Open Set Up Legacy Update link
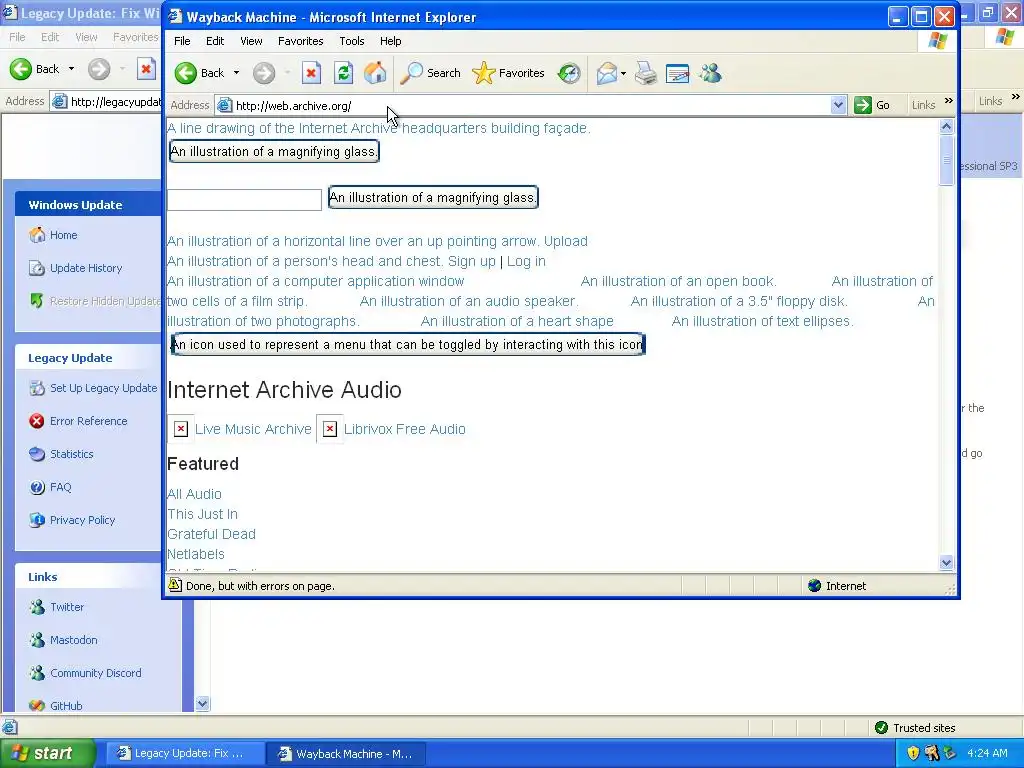The height and width of the screenshot is (768, 1024). 103,389
